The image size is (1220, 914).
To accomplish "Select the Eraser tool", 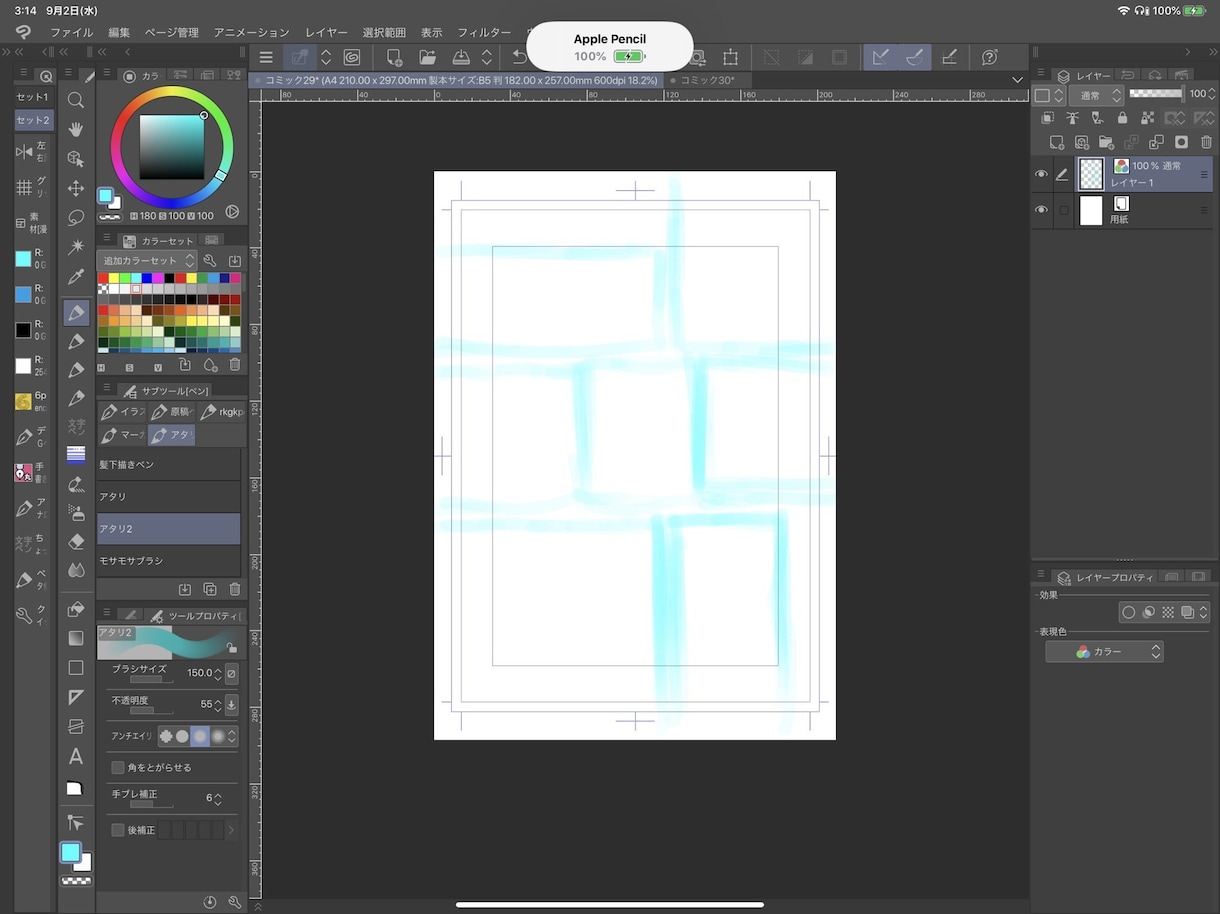I will (x=76, y=541).
